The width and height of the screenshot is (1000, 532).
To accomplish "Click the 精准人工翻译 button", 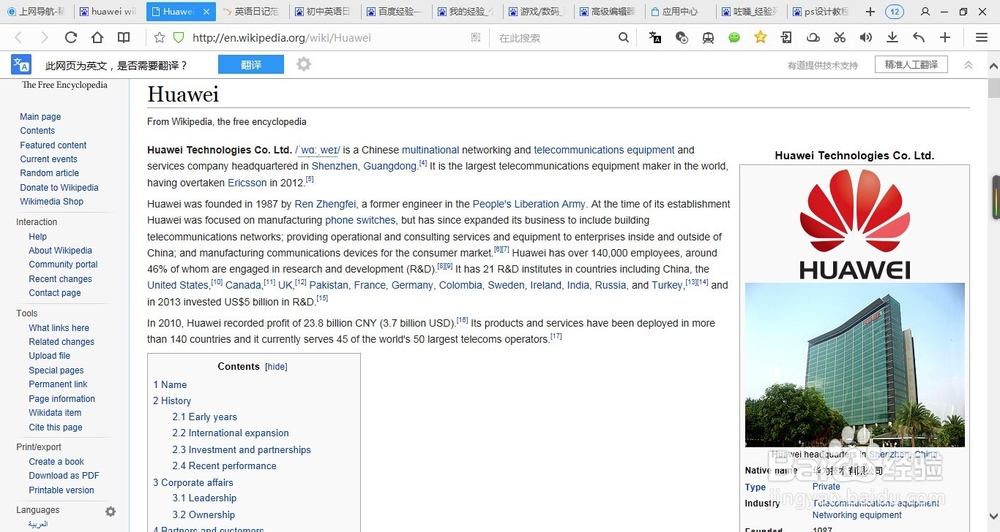I will click(911, 64).
